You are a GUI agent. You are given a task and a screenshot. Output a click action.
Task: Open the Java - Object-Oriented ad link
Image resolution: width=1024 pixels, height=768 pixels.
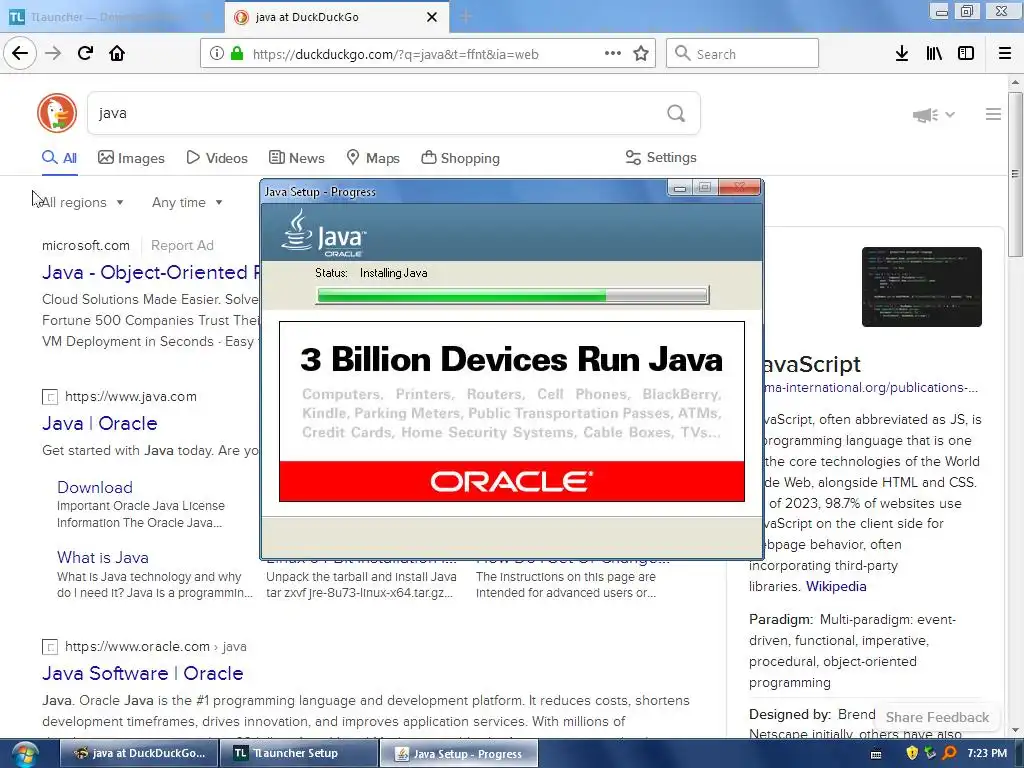[151, 272]
